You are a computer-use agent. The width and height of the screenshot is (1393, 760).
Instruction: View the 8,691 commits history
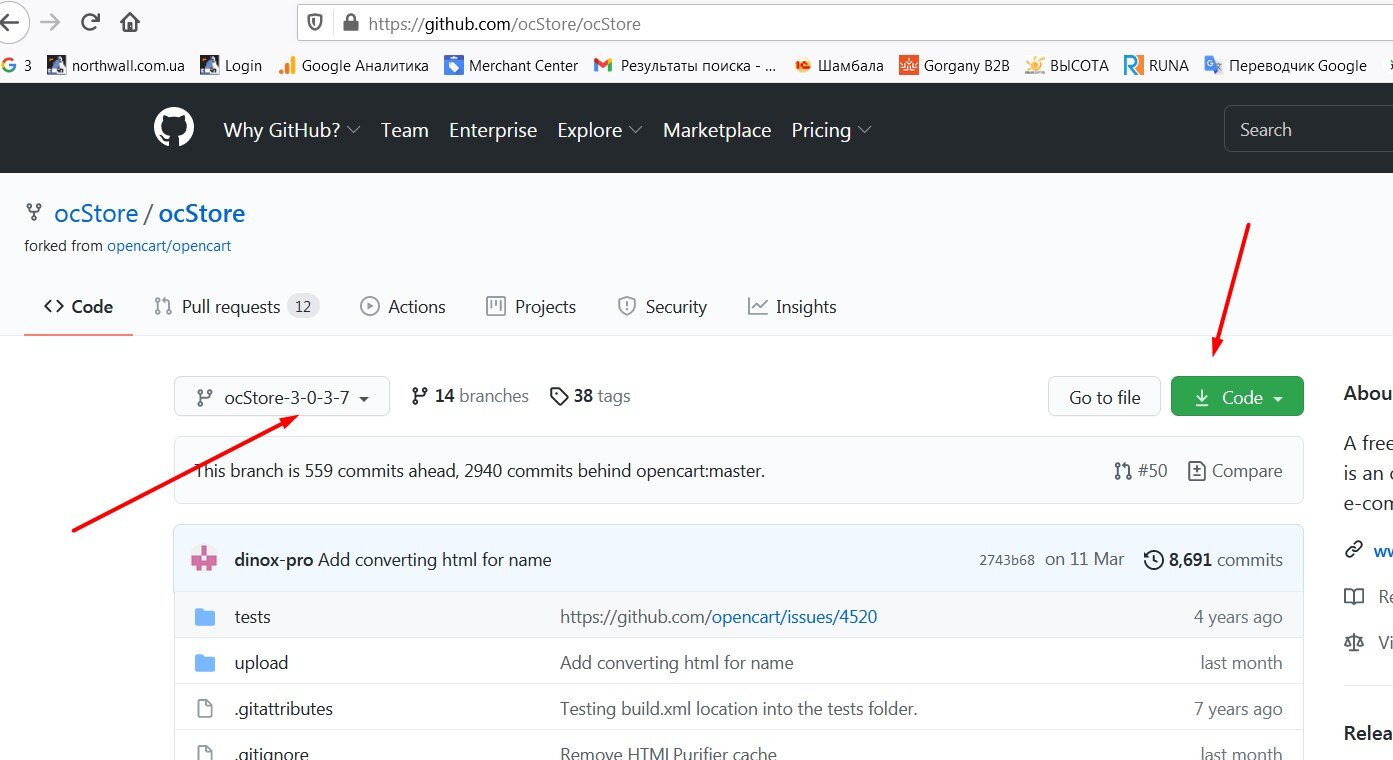(1213, 560)
